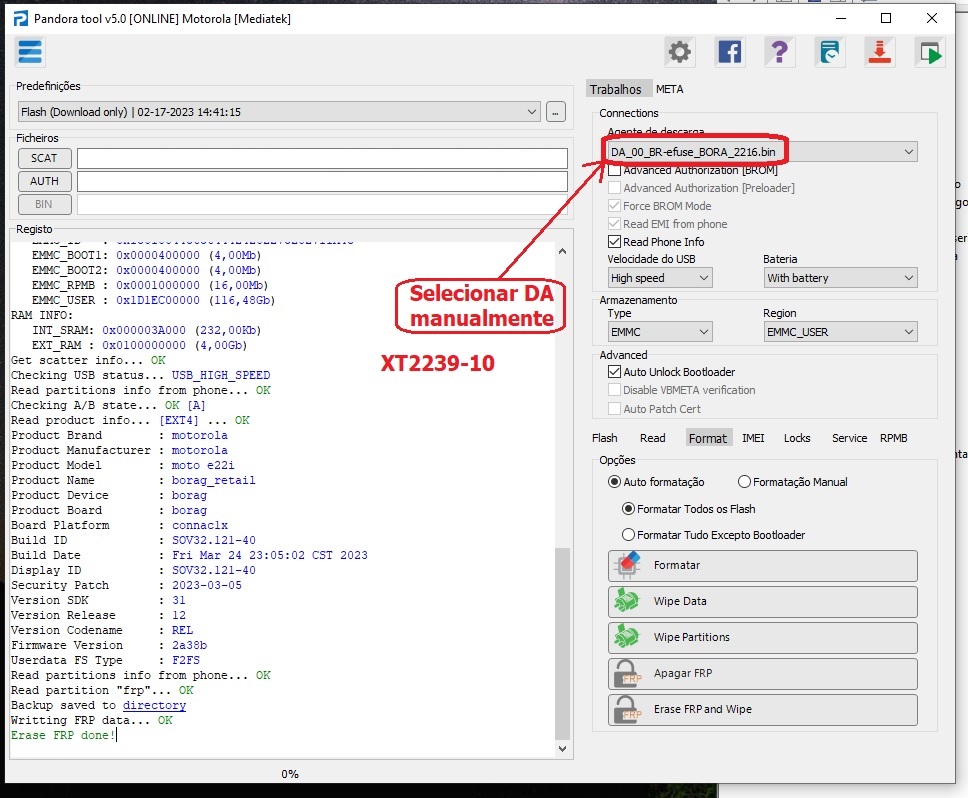Click the green play run icon

pos(930,52)
